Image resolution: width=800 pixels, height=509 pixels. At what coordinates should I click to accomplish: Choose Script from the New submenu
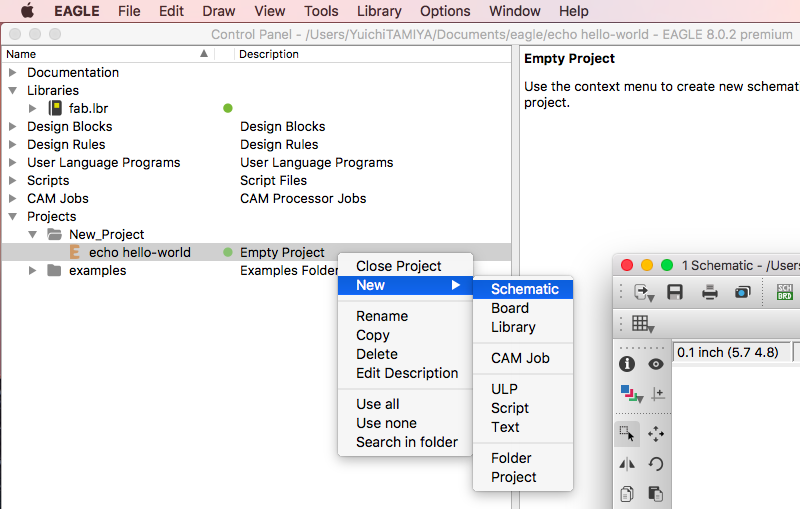point(523,408)
